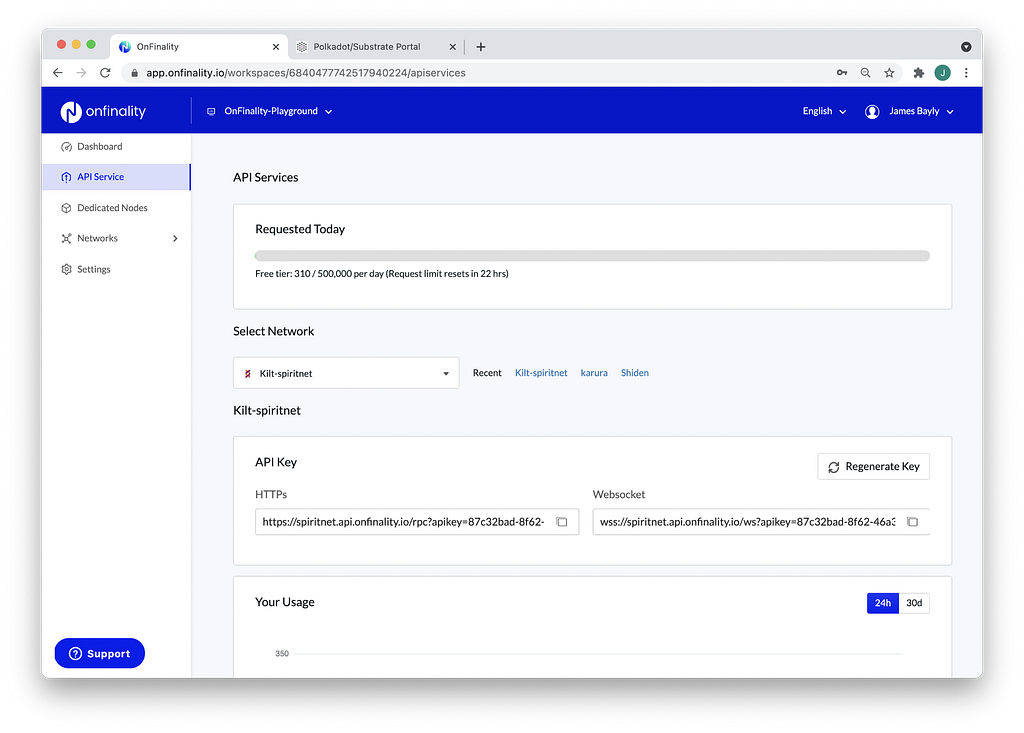The image size is (1024, 733).
Task: Close the OnFinality browser tab
Action: click(276, 46)
